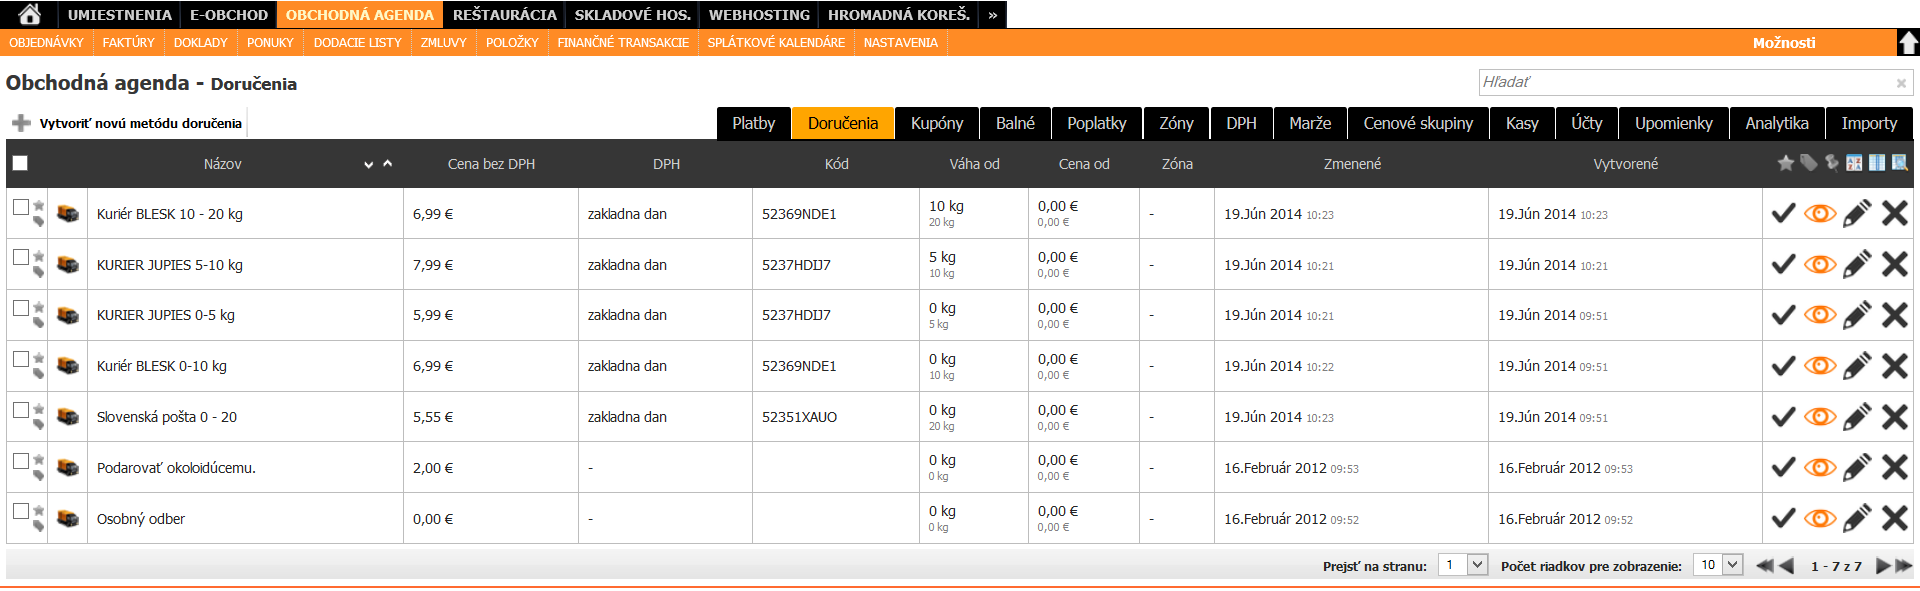The width and height of the screenshot is (1920, 591).
Task: Click the home icon in top navigation
Action: (x=29, y=14)
